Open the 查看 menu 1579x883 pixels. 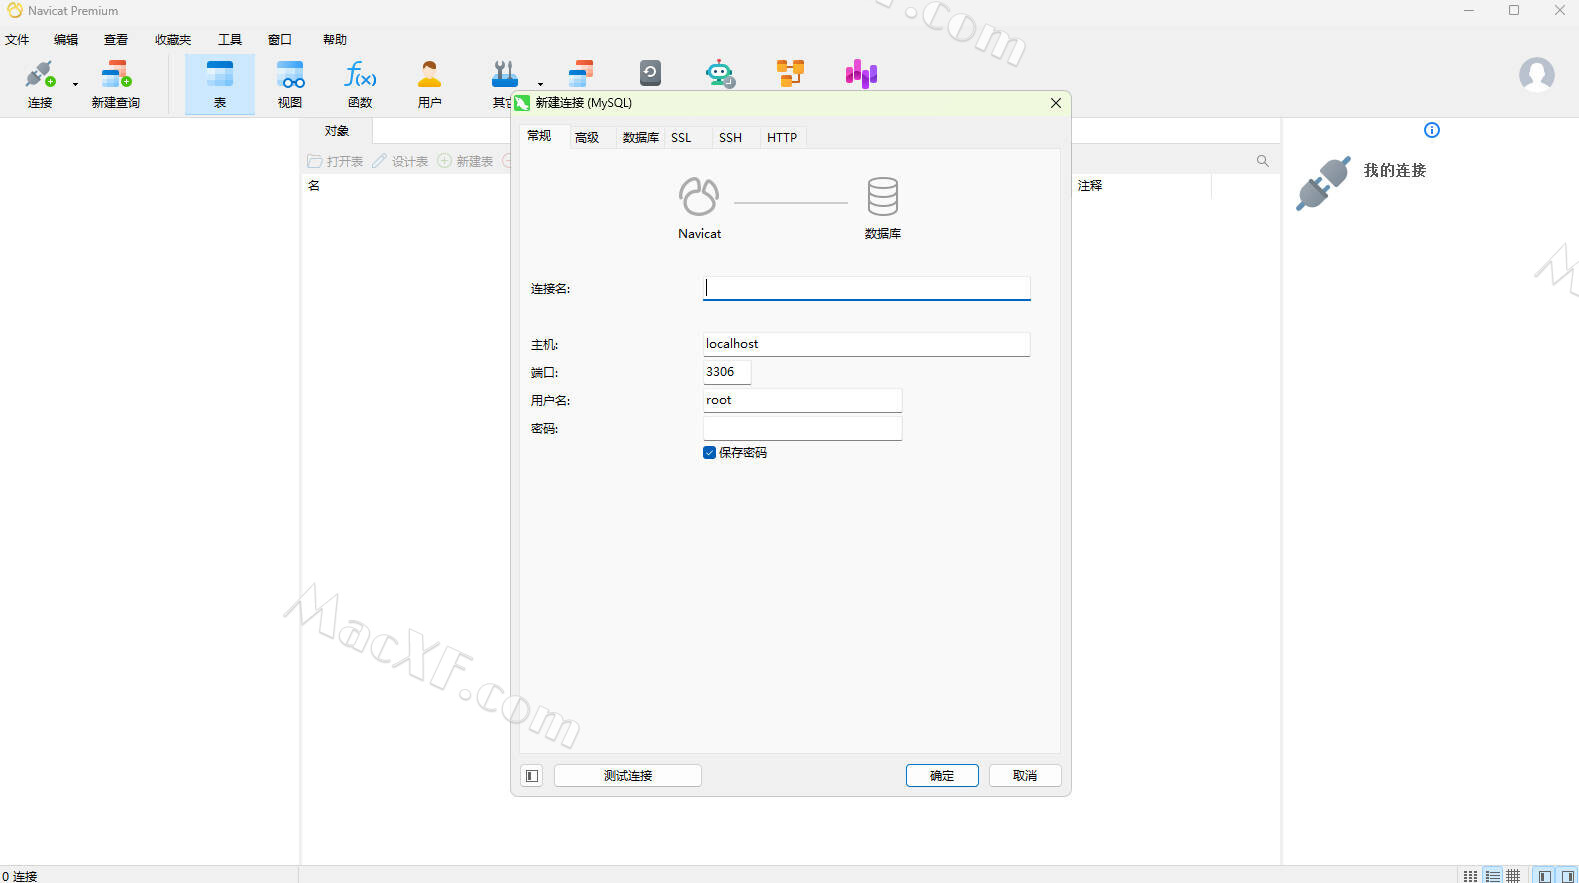pyautogui.click(x=116, y=40)
